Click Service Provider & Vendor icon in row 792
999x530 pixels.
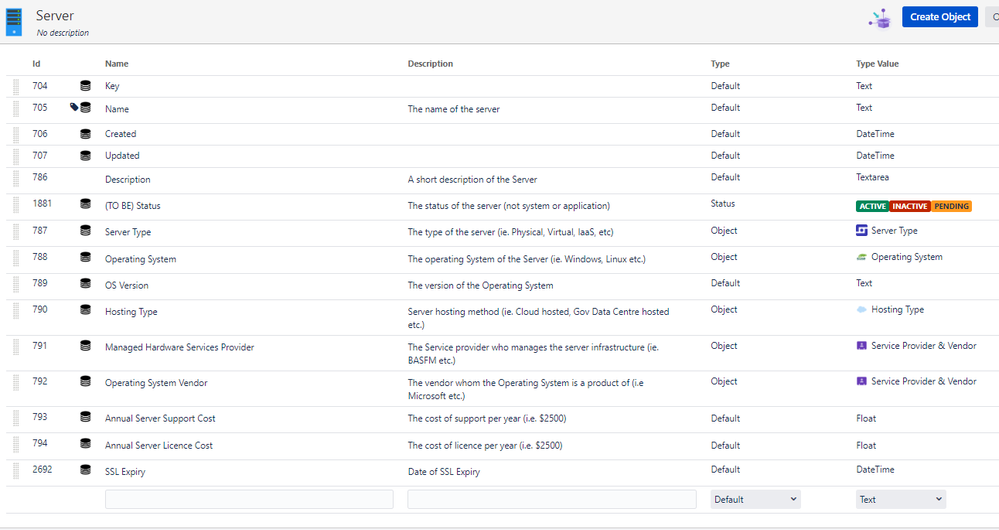point(861,382)
